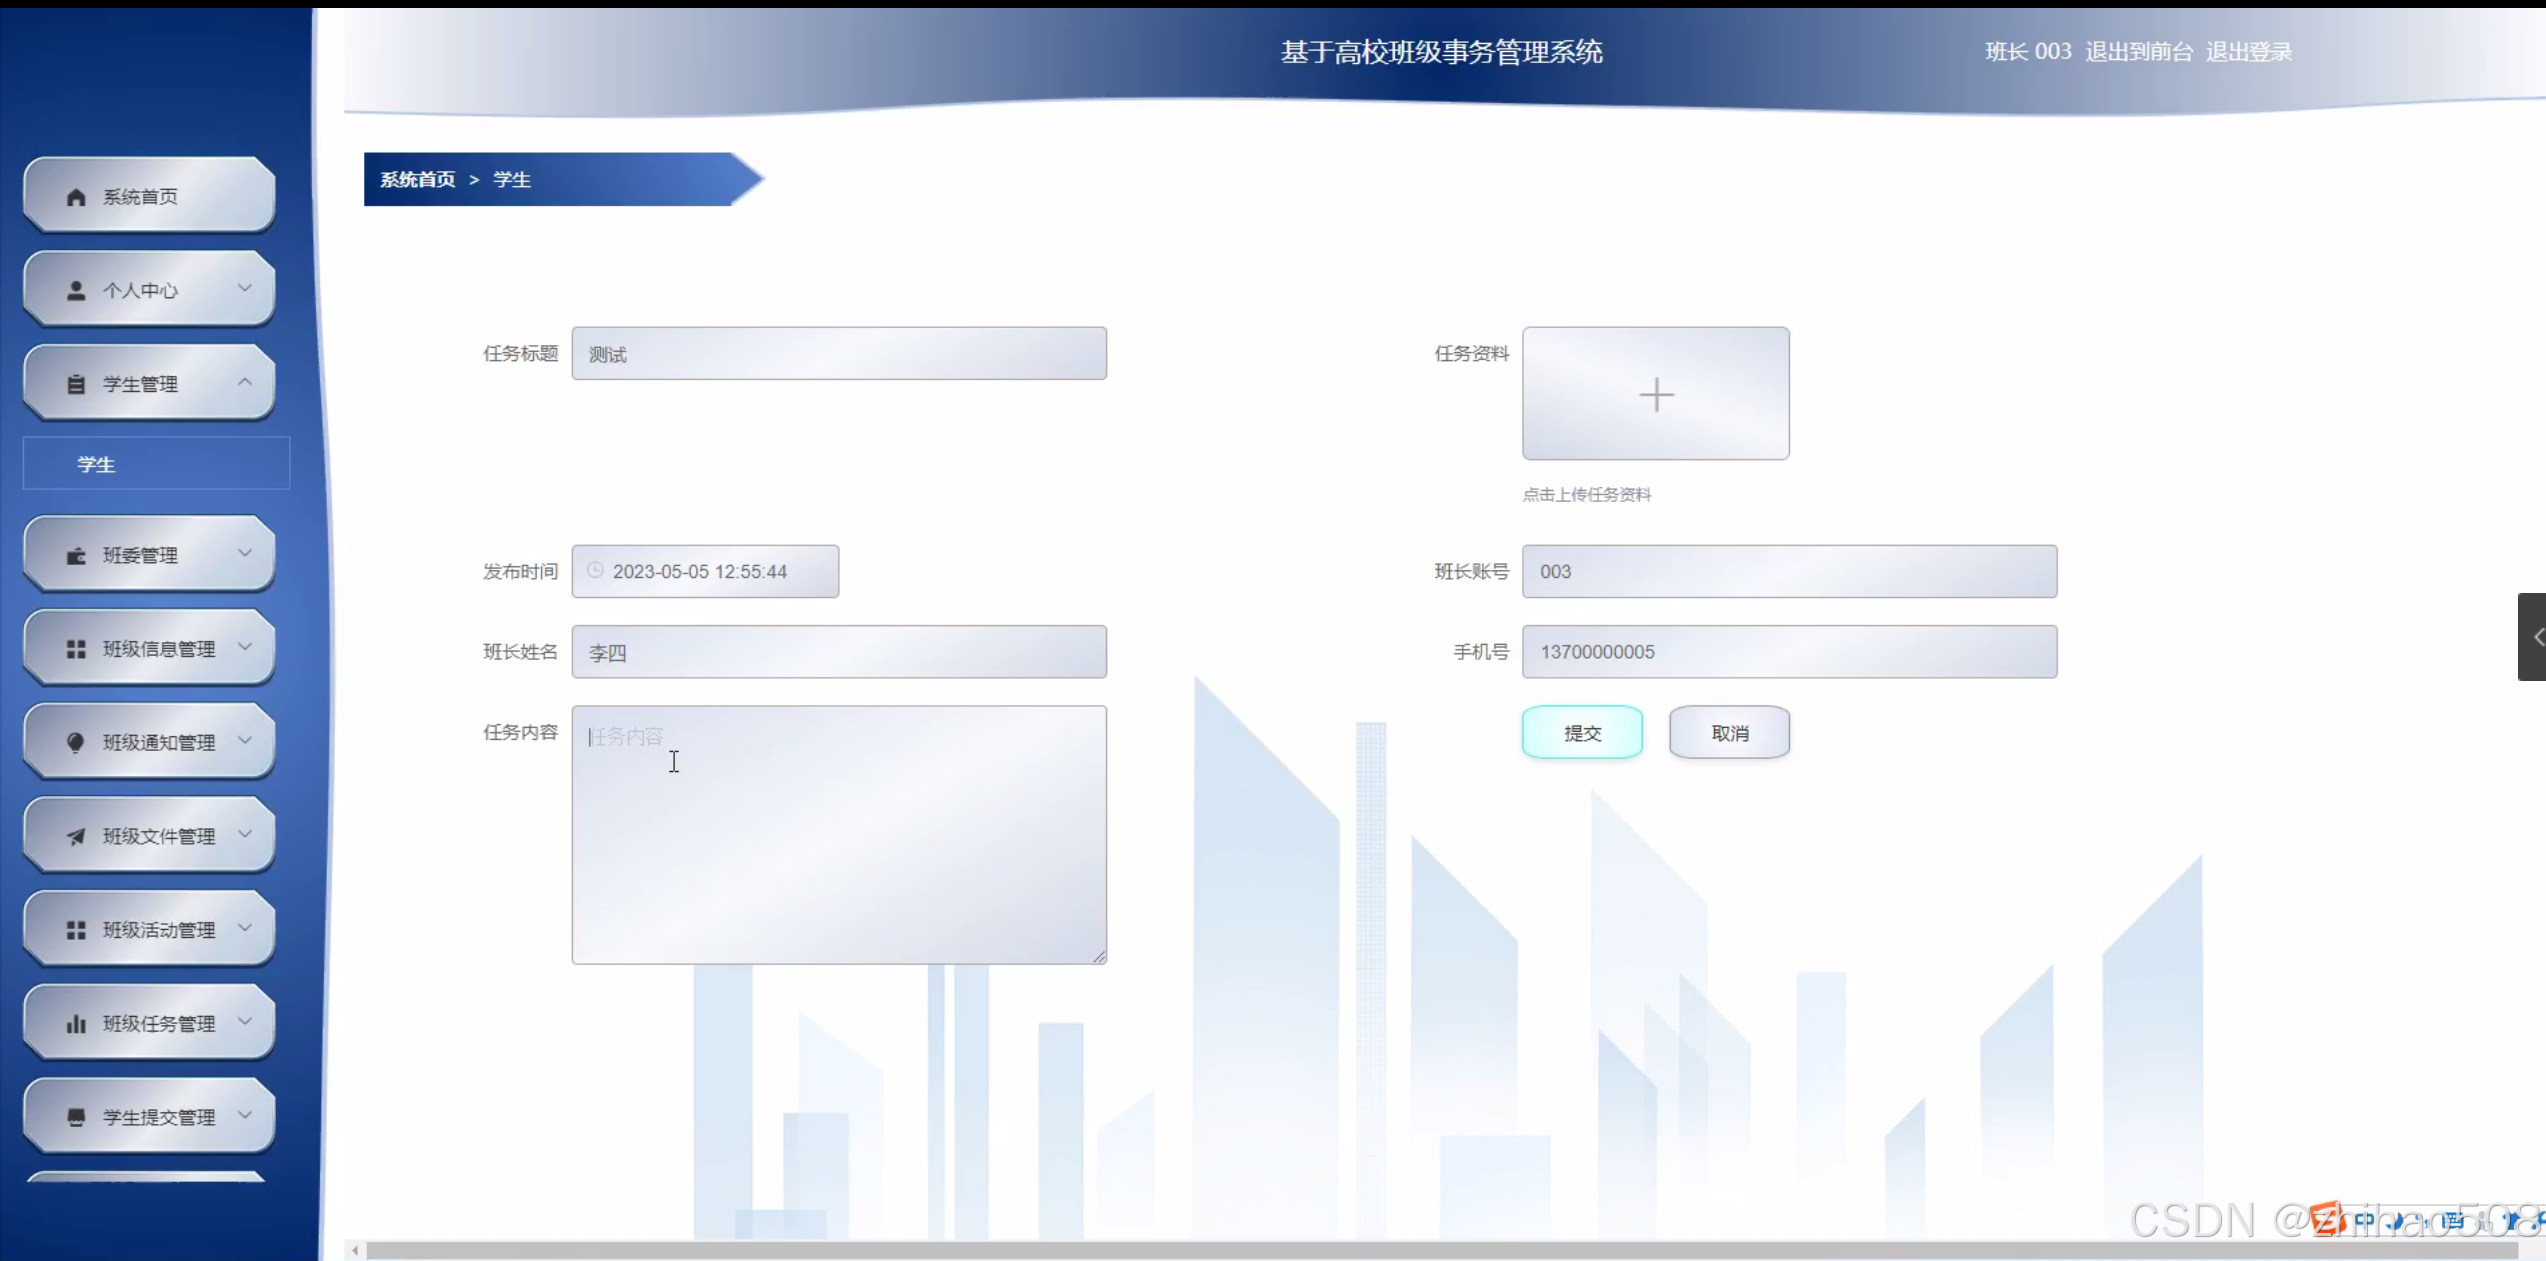Click the person icon beside 个人中心
This screenshot has width=2546, height=1261.
(76, 291)
